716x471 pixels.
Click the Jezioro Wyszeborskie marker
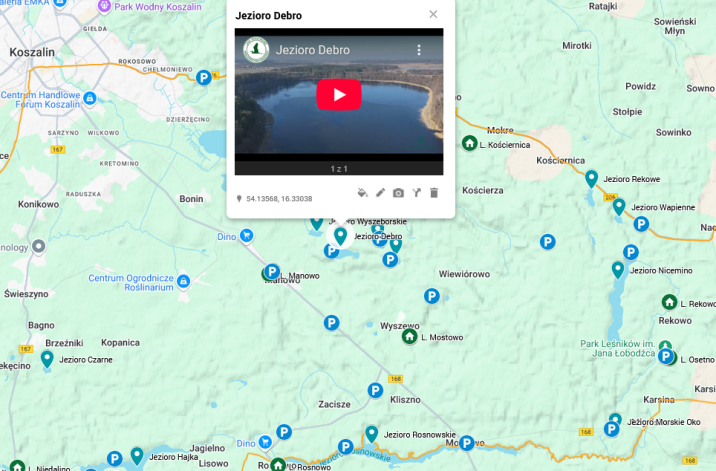(x=316, y=222)
